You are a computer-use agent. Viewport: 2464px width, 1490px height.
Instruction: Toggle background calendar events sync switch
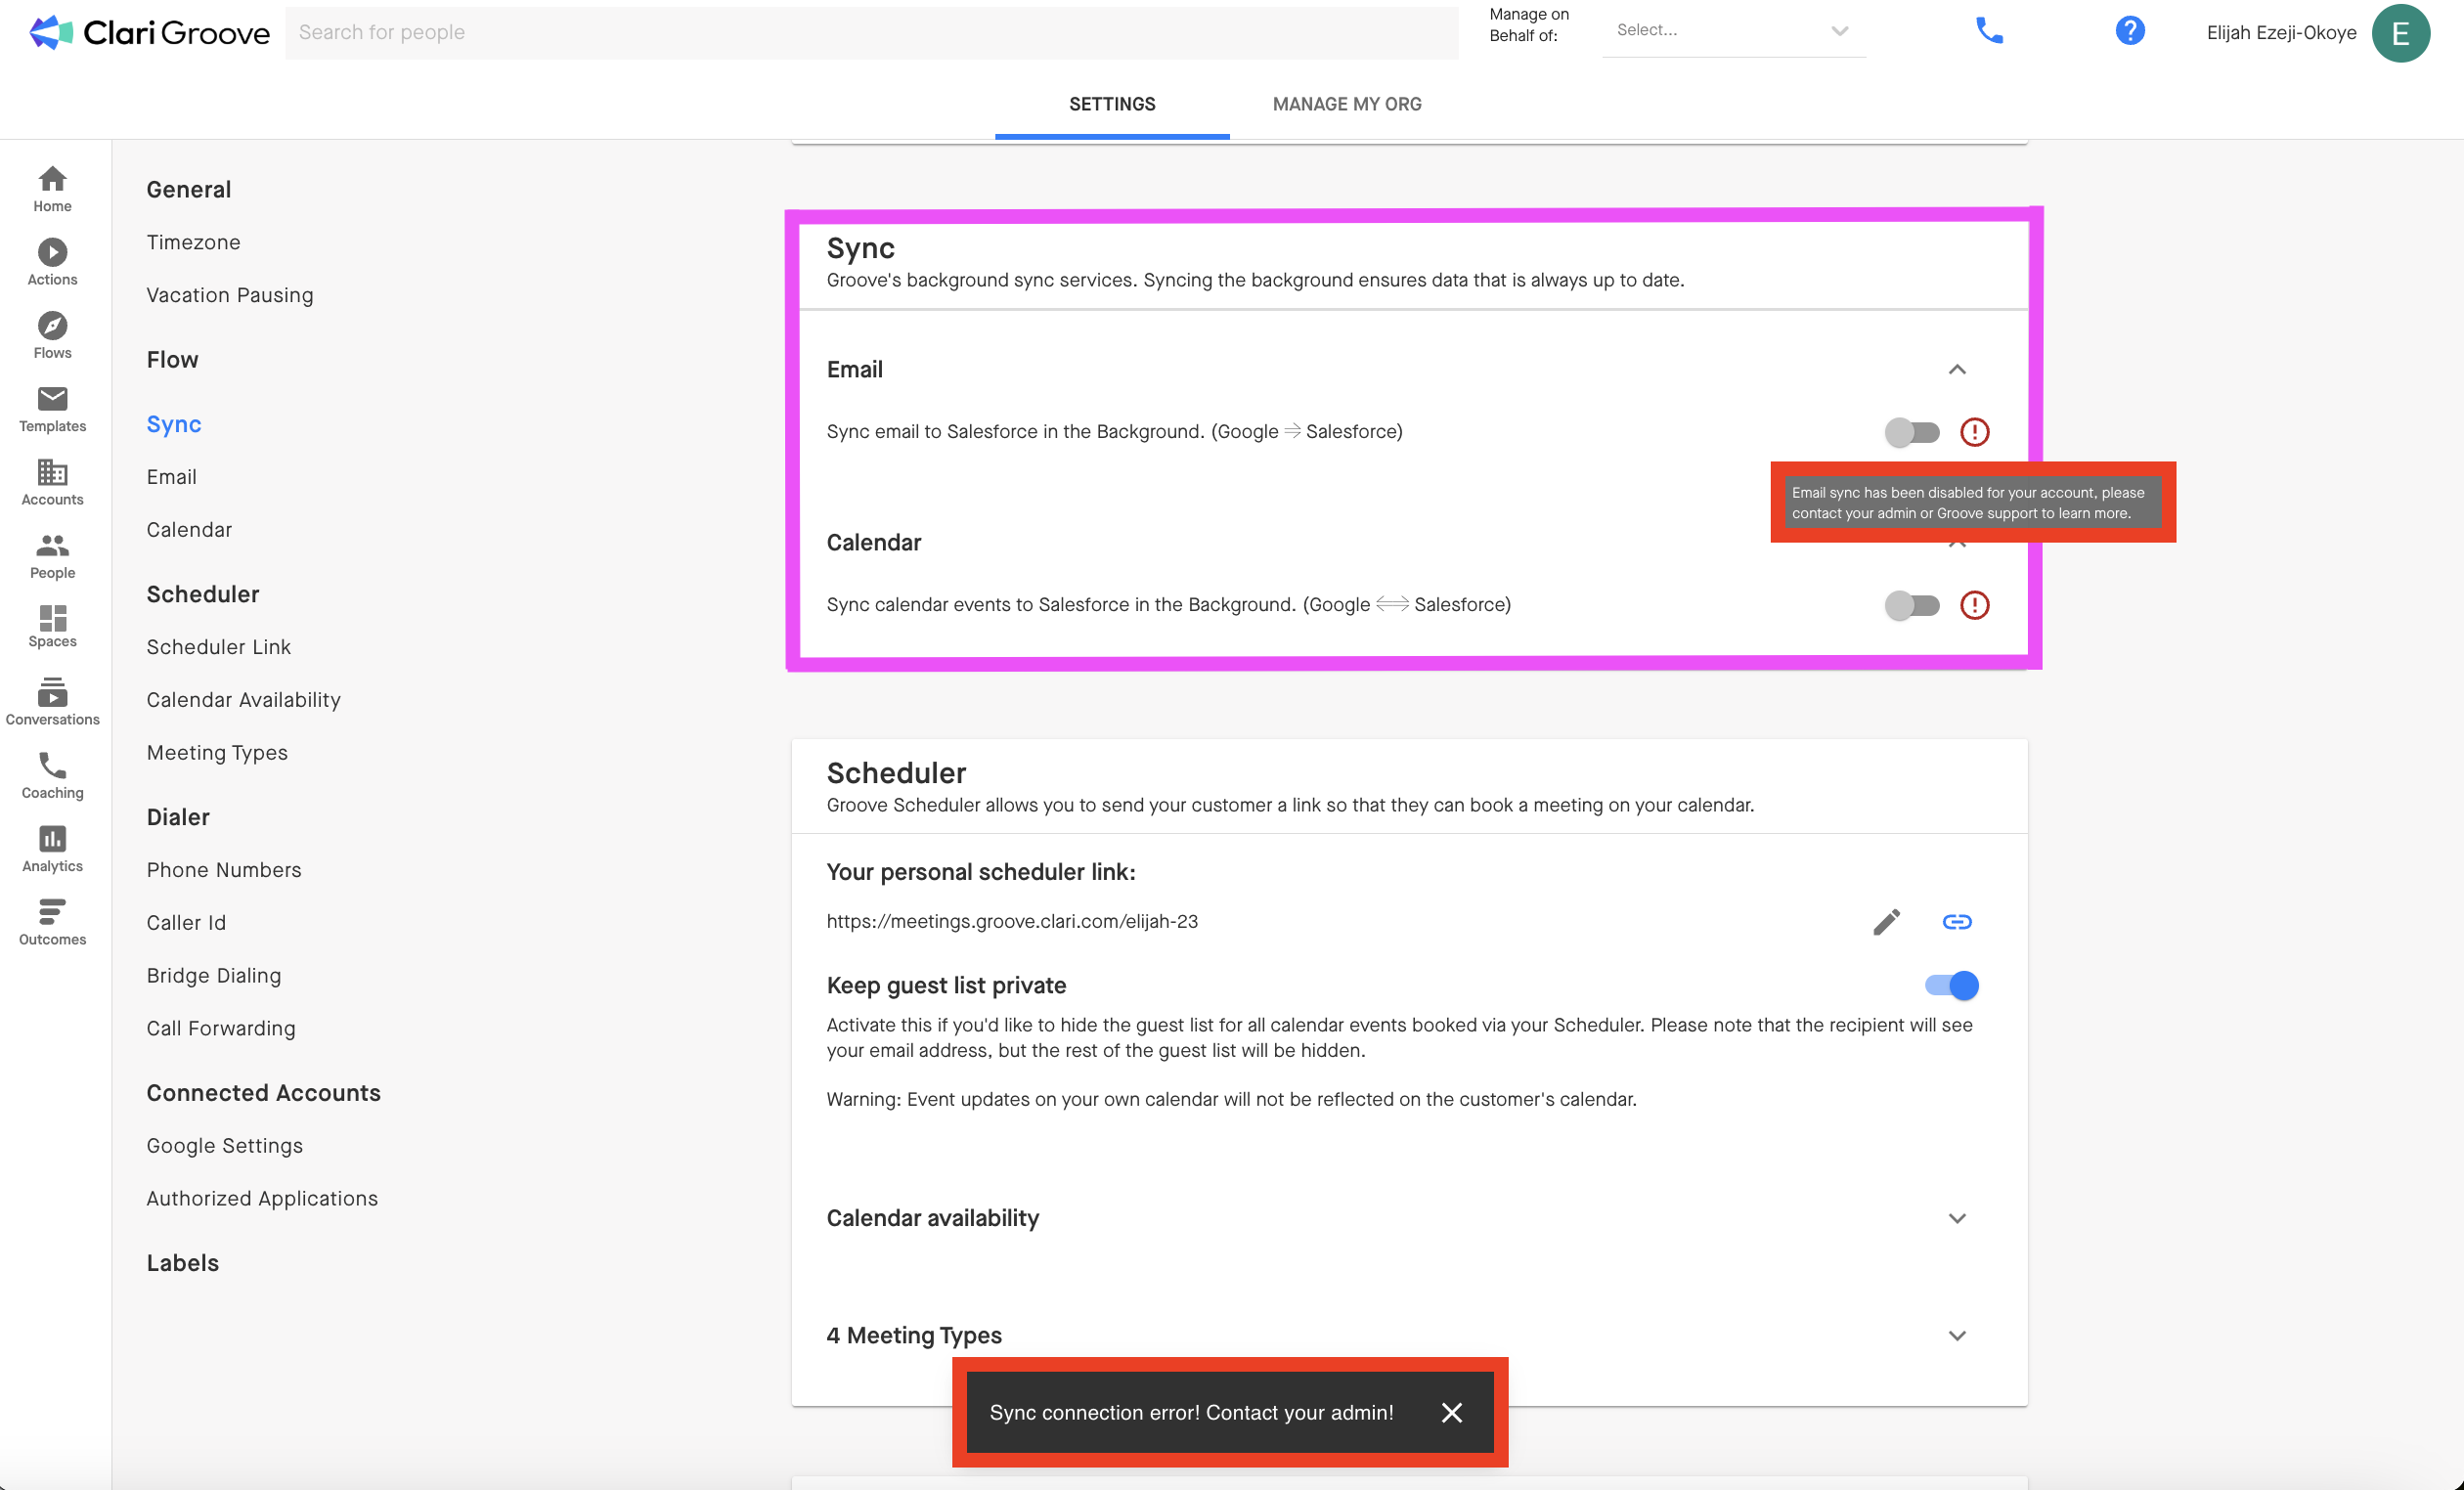click(x=1911, y=605)
